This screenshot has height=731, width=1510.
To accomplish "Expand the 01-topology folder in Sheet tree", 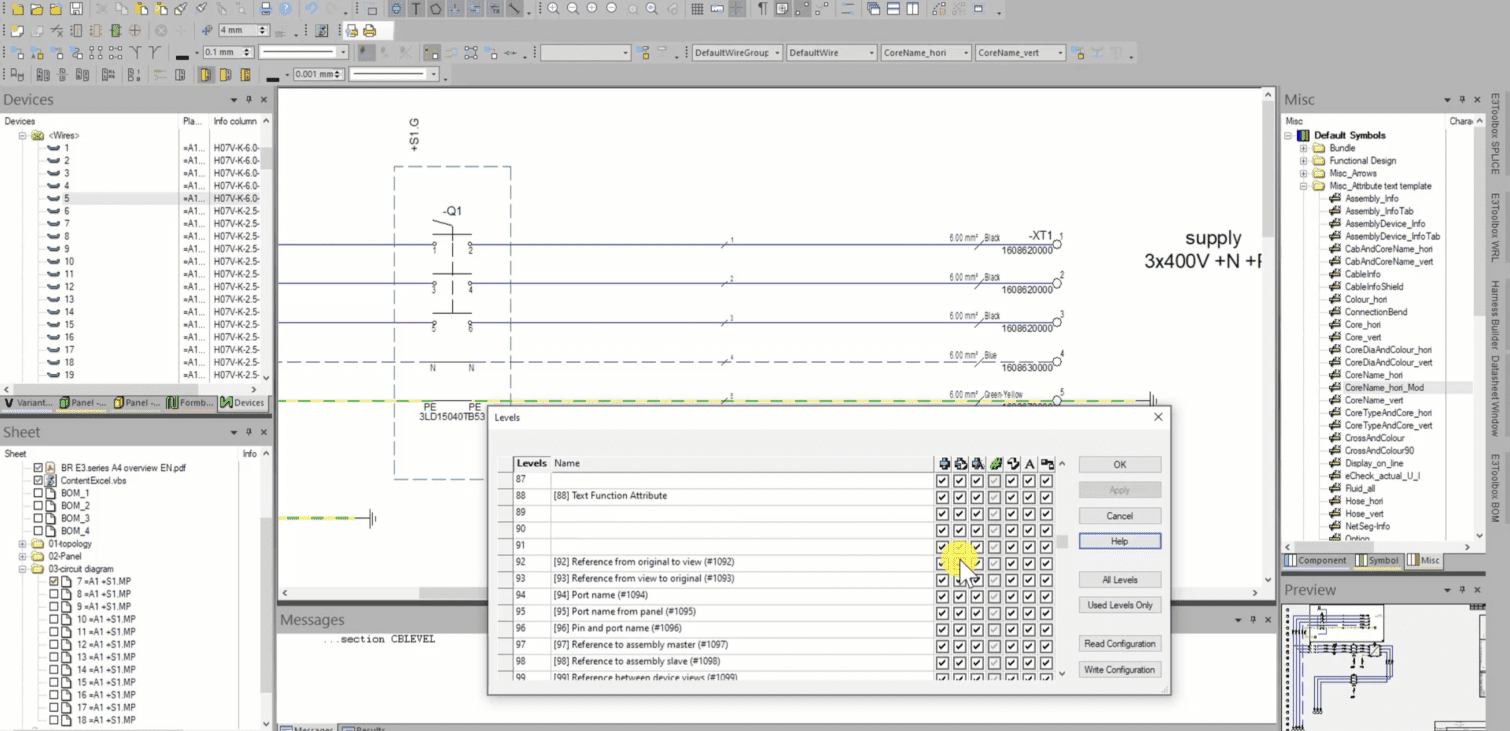I will (x=22, y=544).
